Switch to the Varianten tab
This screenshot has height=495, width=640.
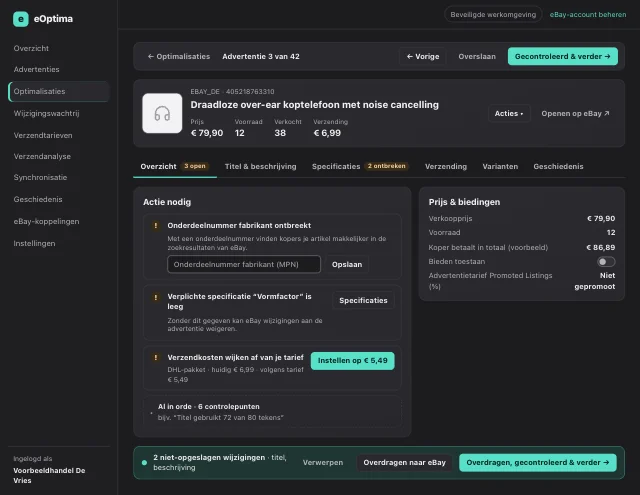coord(500,166)
